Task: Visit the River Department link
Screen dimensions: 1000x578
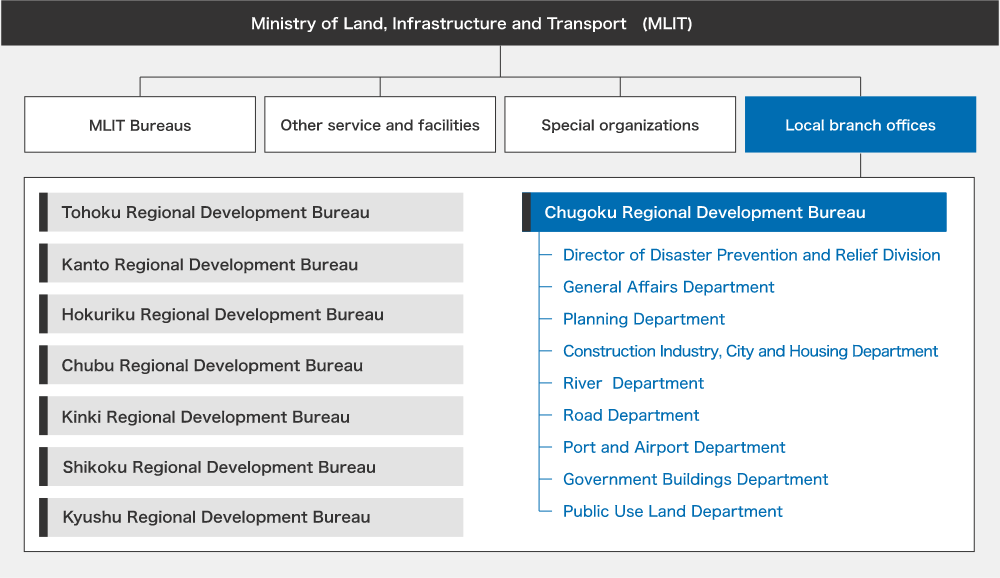Action: pos(633,383)
